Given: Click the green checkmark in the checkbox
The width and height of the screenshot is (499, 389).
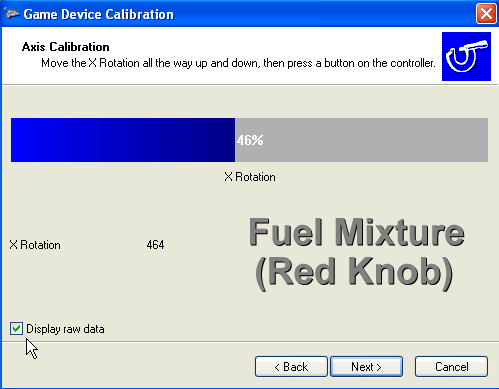Looking at the screenshot, I should coord(16,329).
